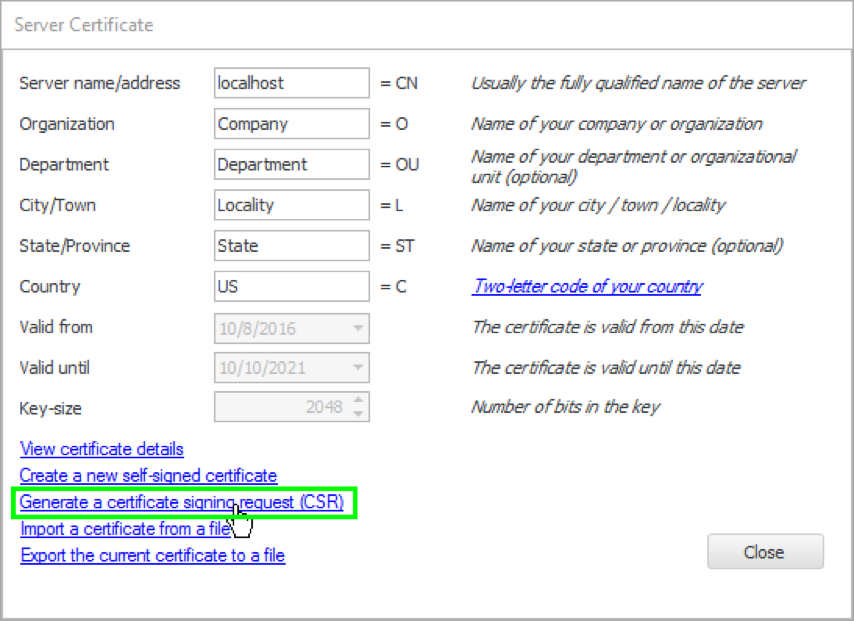Screen dimensions: 854x621
Task: Click the Key-size value field showing 2048
Action: 282,407
